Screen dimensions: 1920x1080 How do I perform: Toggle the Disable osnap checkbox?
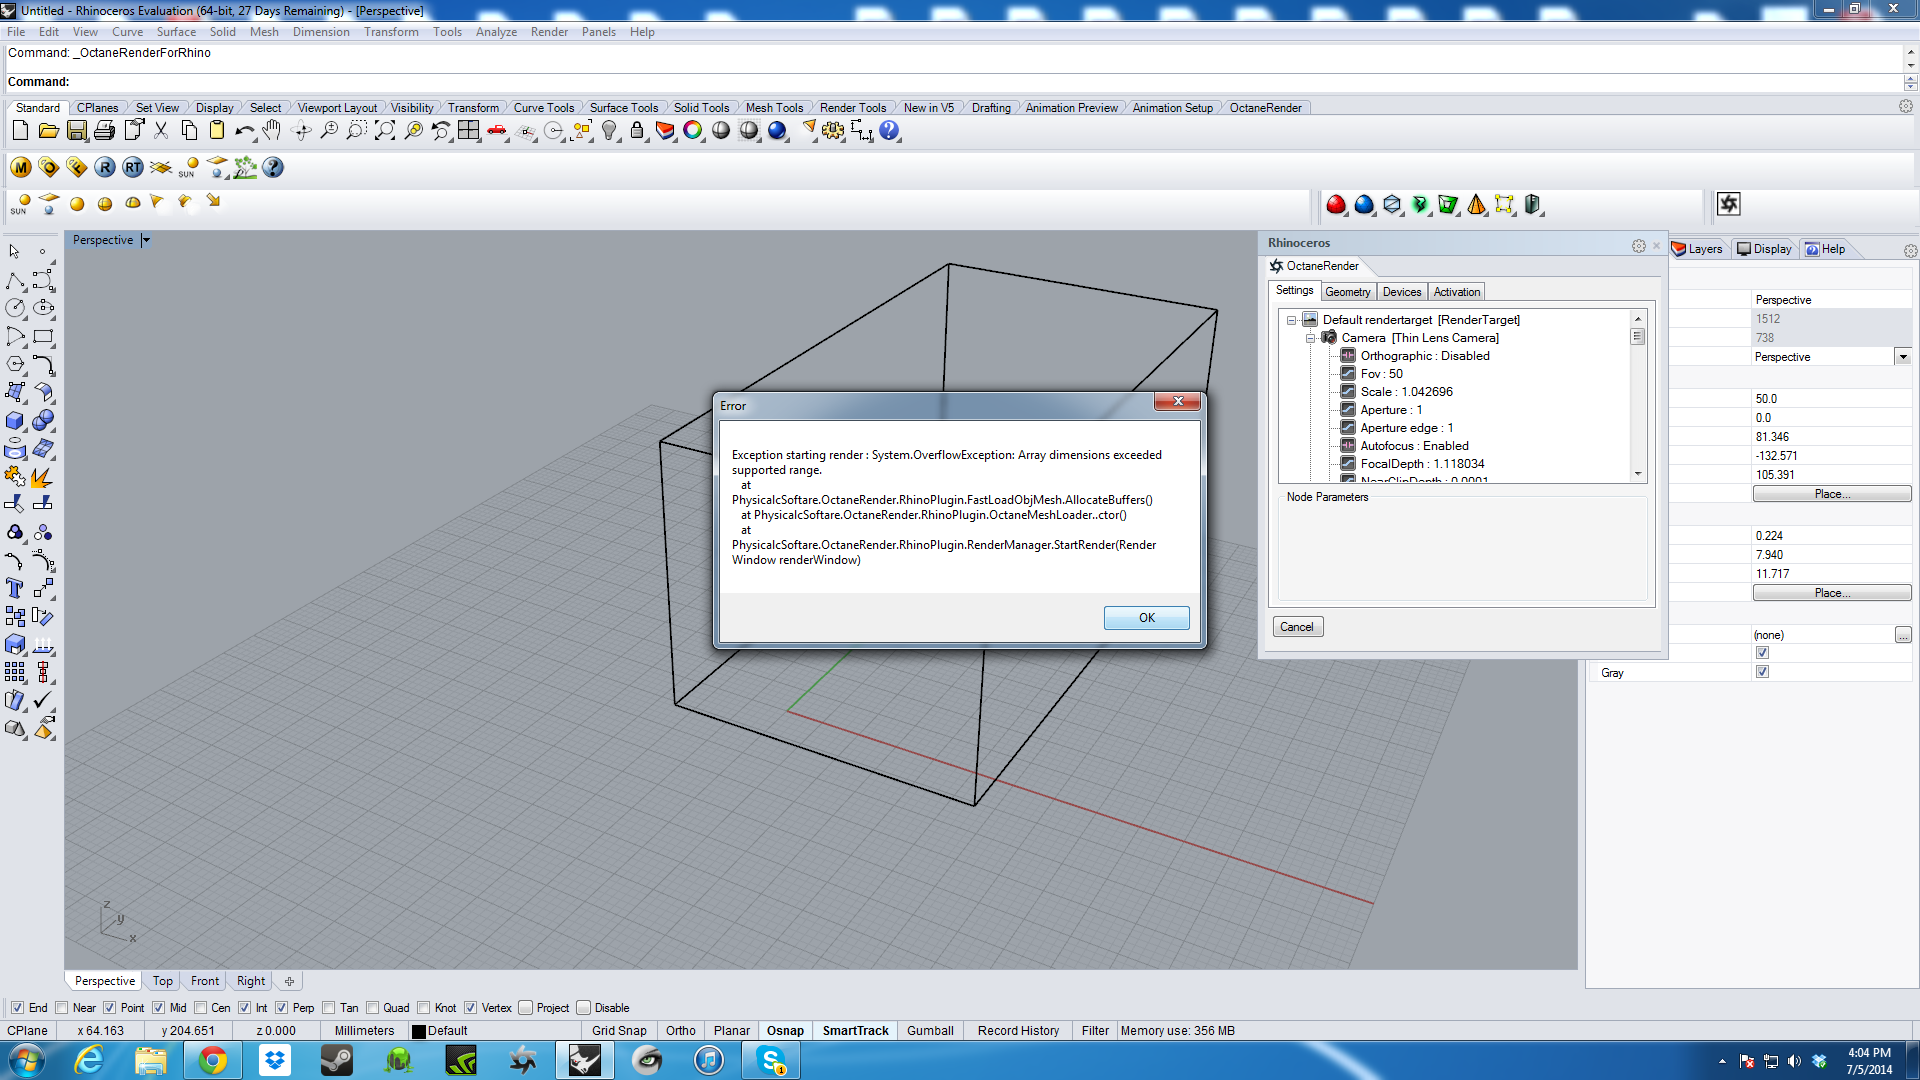(x=584, y=1008)
